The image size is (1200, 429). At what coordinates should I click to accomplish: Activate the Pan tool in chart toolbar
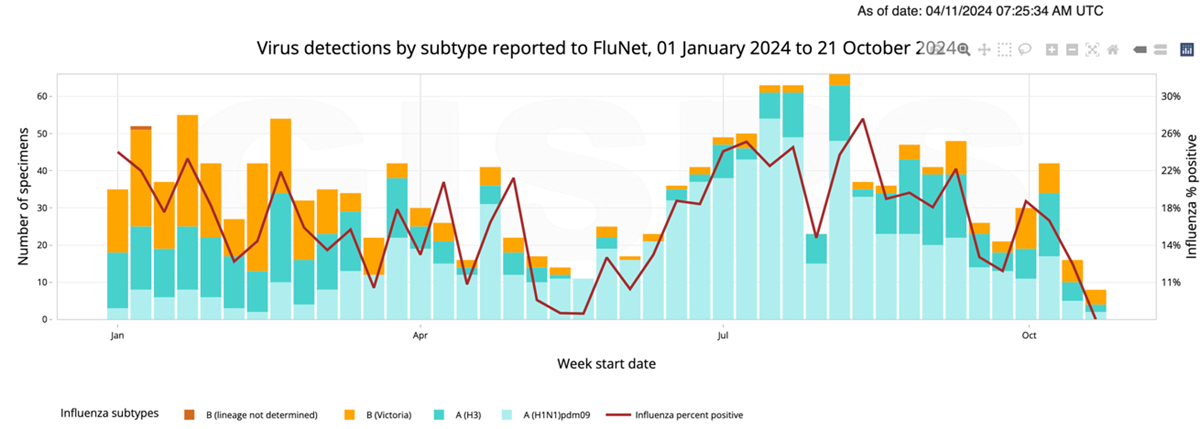(984, 49)
